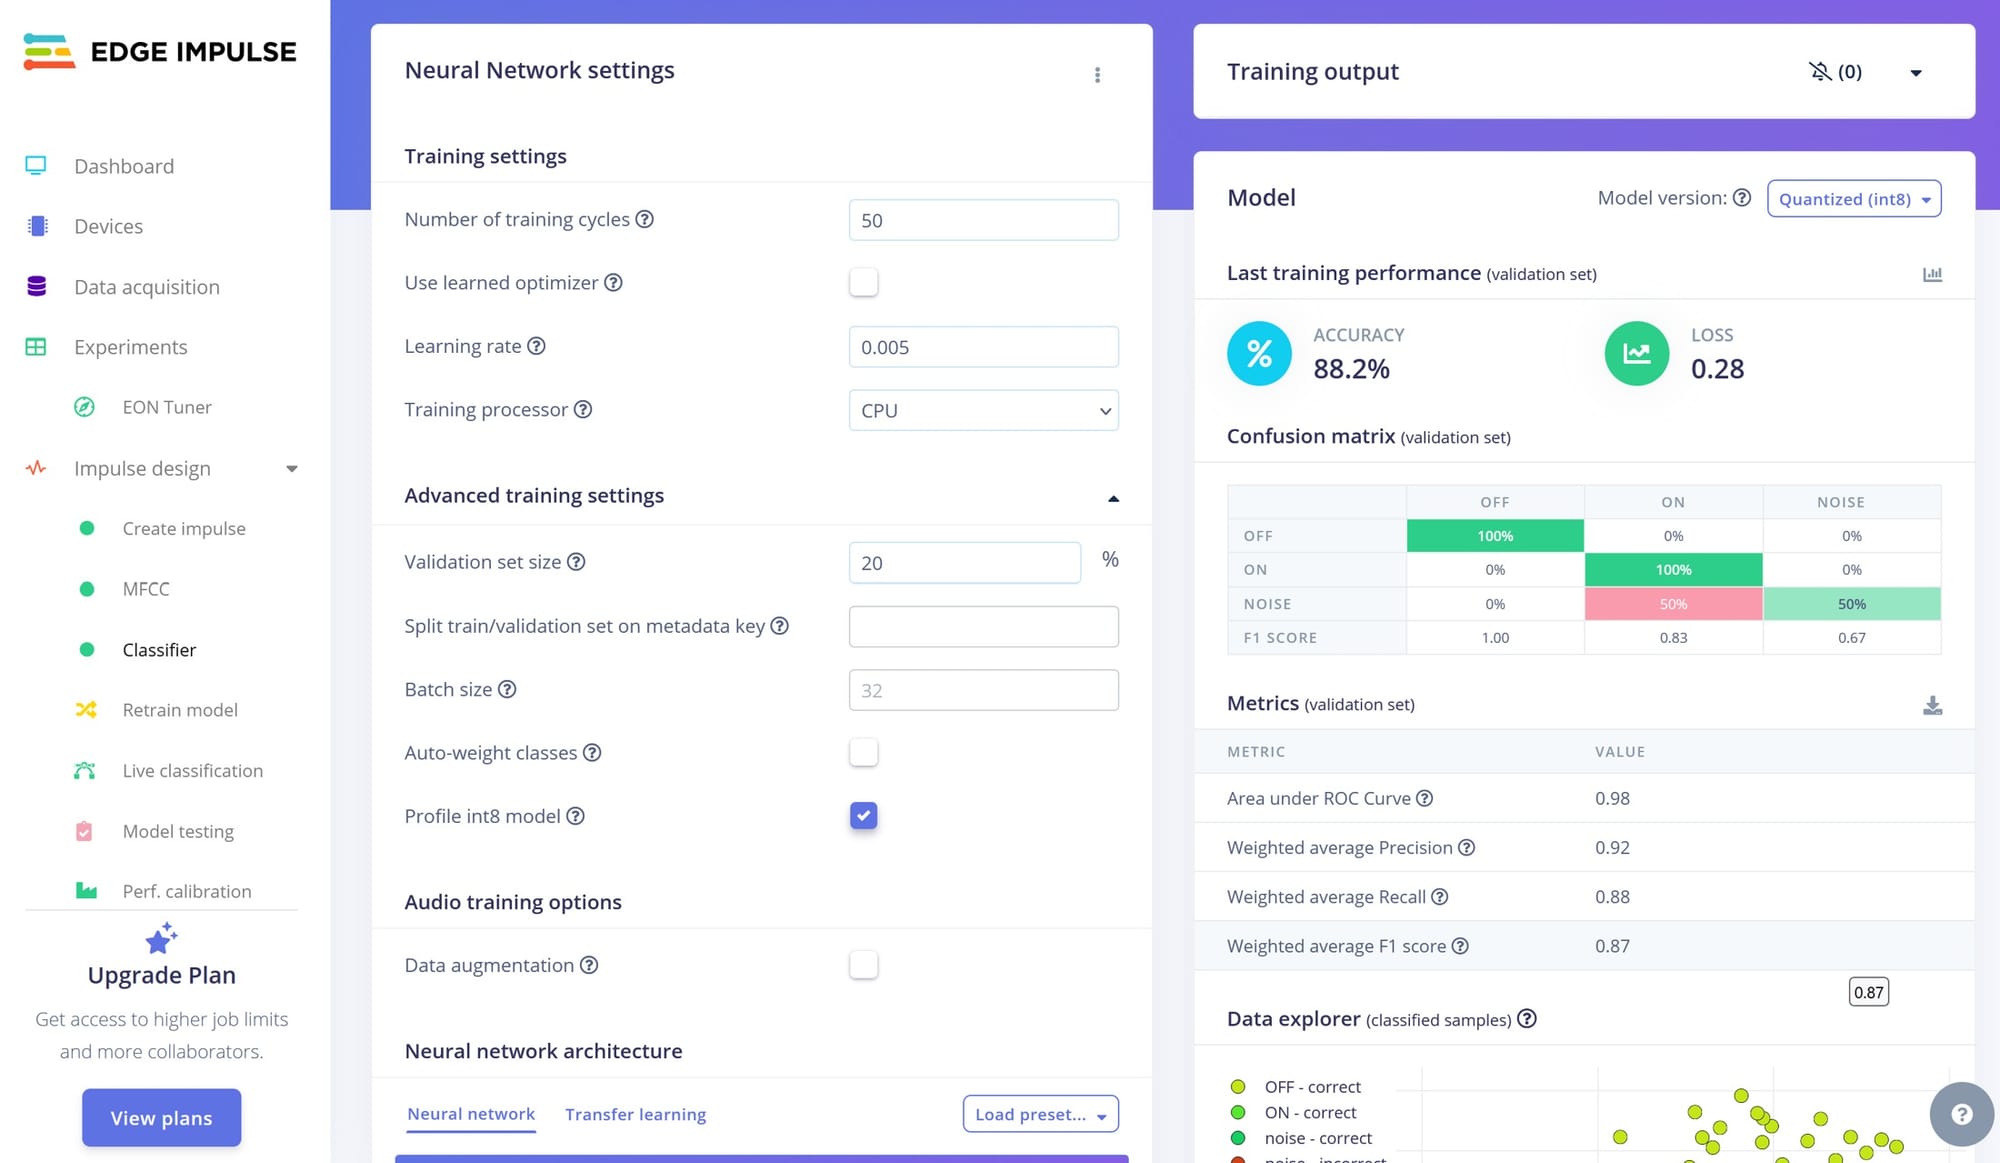Enable the Auto-weight classes checkbox
The image size is (2000, 1163).
[864, 752]
